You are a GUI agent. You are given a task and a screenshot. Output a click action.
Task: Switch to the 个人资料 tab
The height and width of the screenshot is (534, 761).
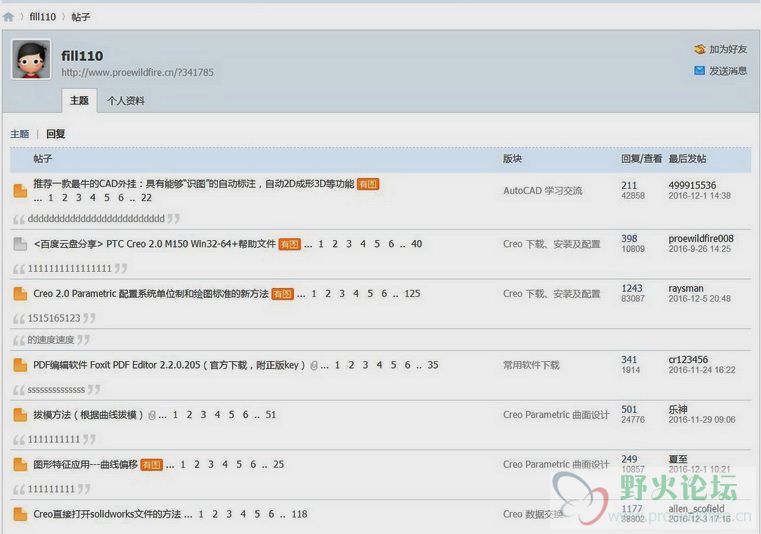[126, 100]
